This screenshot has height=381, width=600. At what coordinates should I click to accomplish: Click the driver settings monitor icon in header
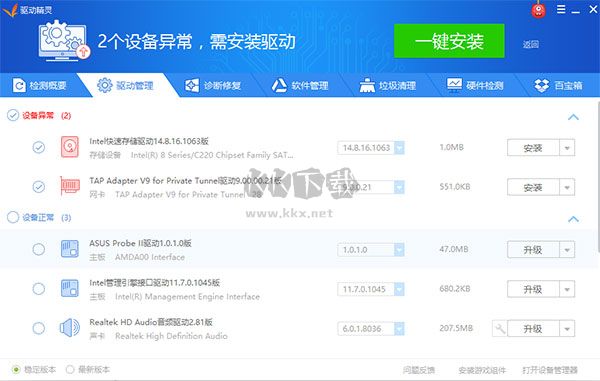click(64, 41)
